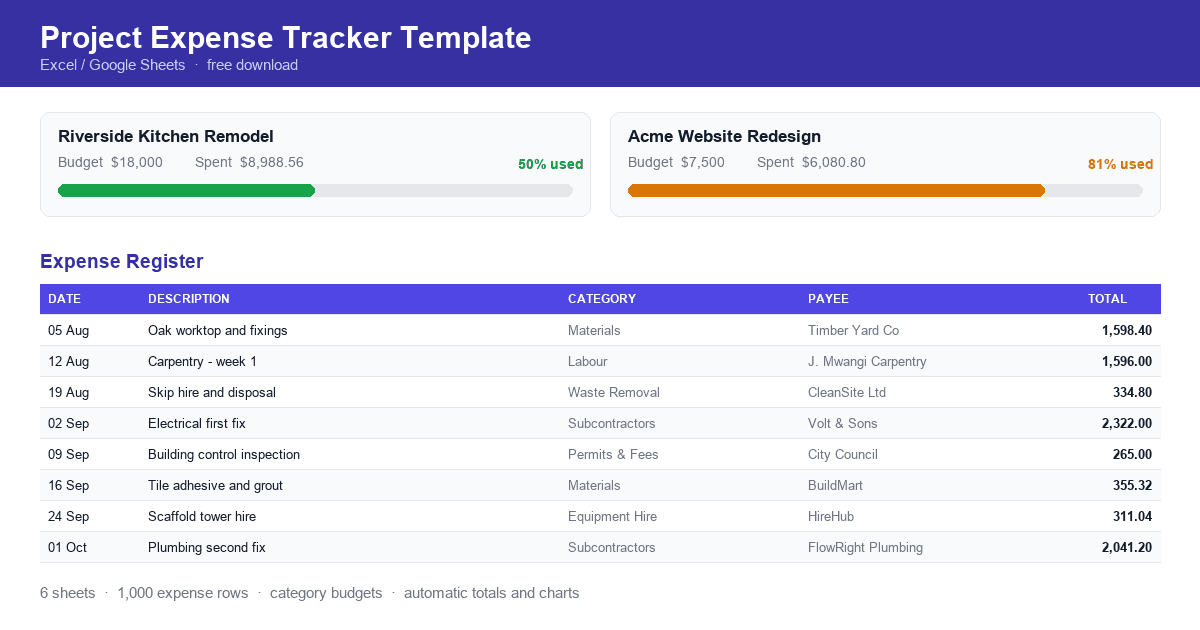This screenshot has width=1200, height=630.
Task: Select the Plumbing second fix description
Action: click(x=207, y=547)
